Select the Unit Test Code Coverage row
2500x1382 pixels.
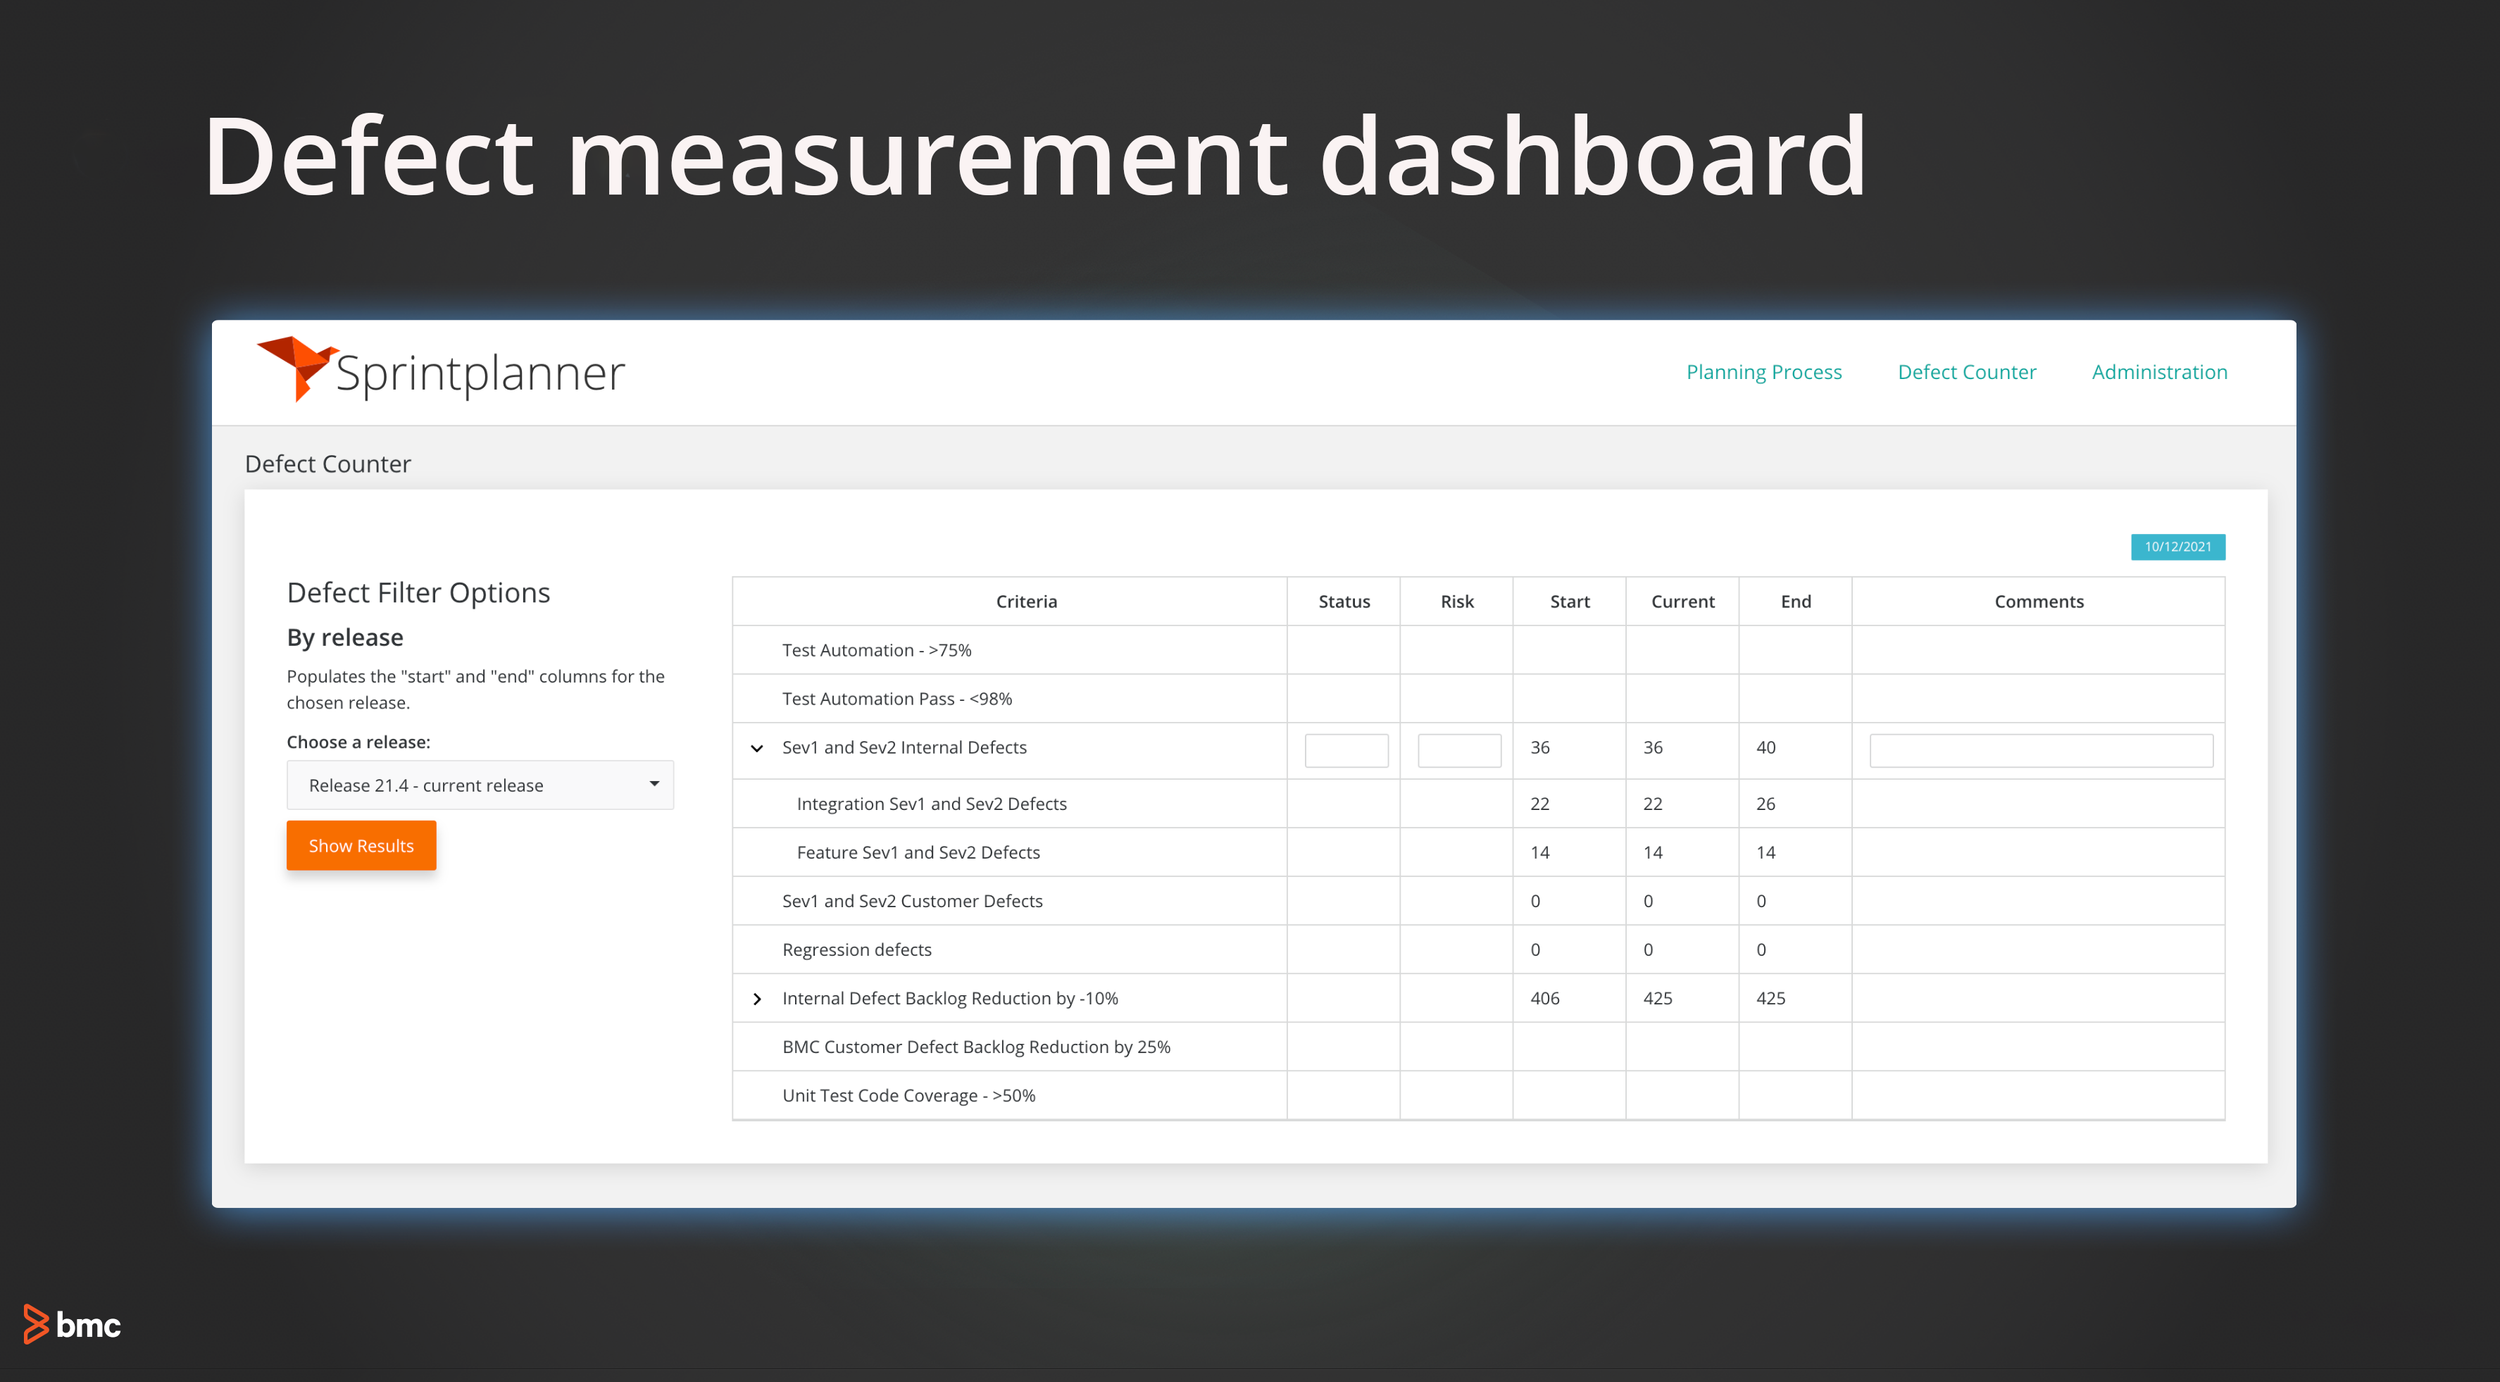coord(910,1095)
